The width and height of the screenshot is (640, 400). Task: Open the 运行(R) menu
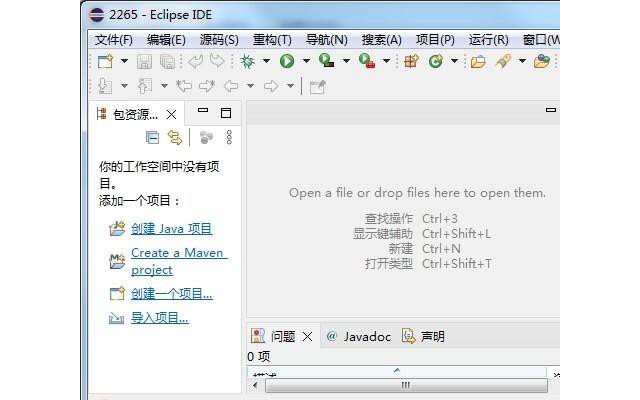tap(489, 40)
